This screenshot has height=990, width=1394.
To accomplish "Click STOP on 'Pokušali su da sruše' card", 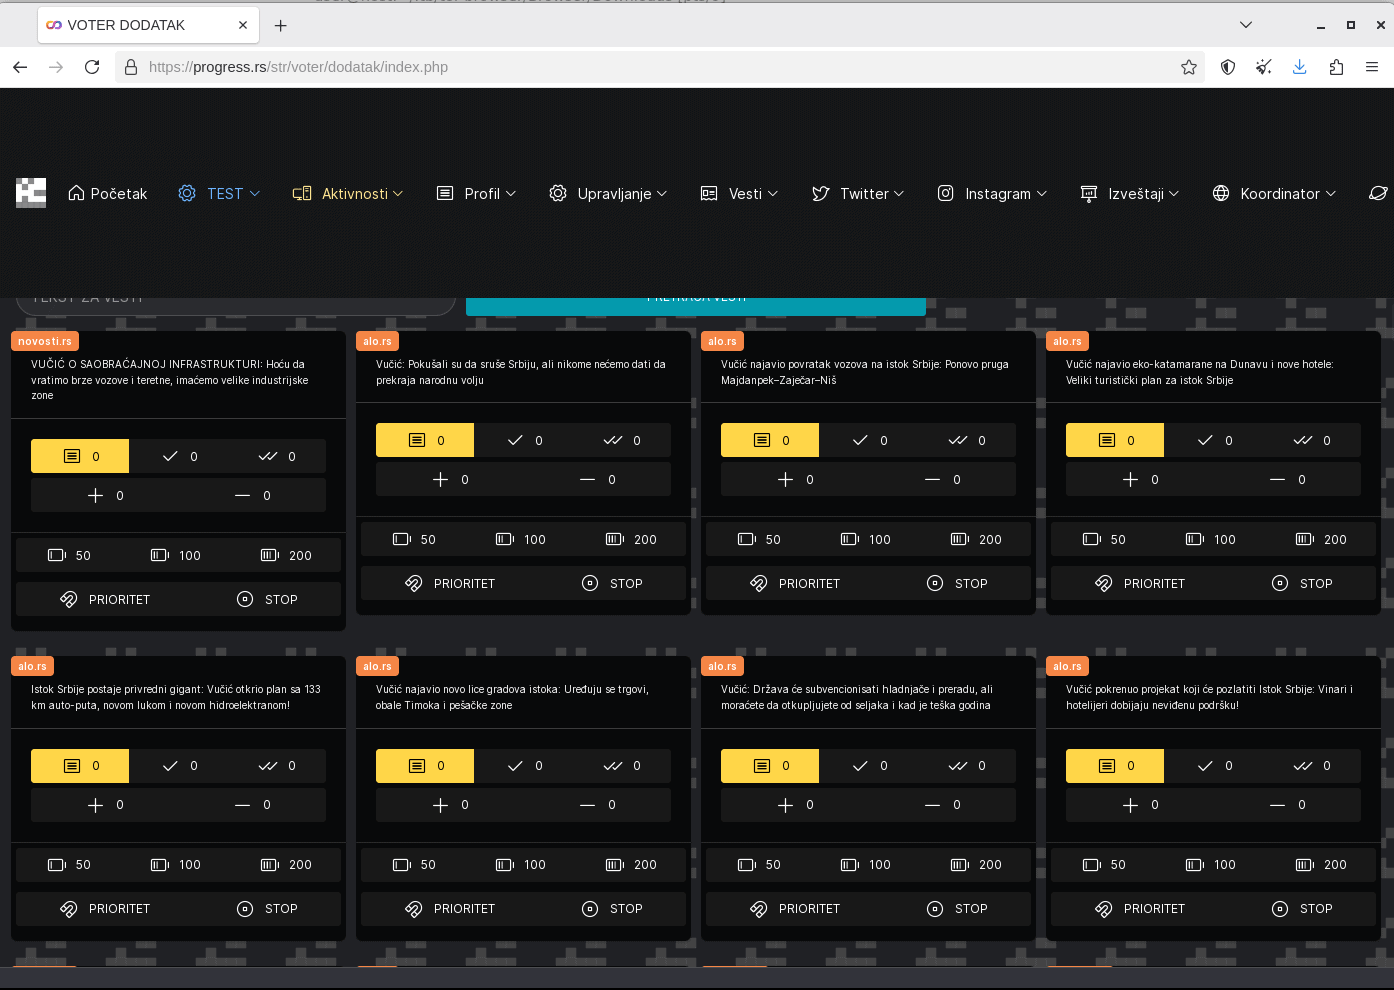I will coord(612,584).
